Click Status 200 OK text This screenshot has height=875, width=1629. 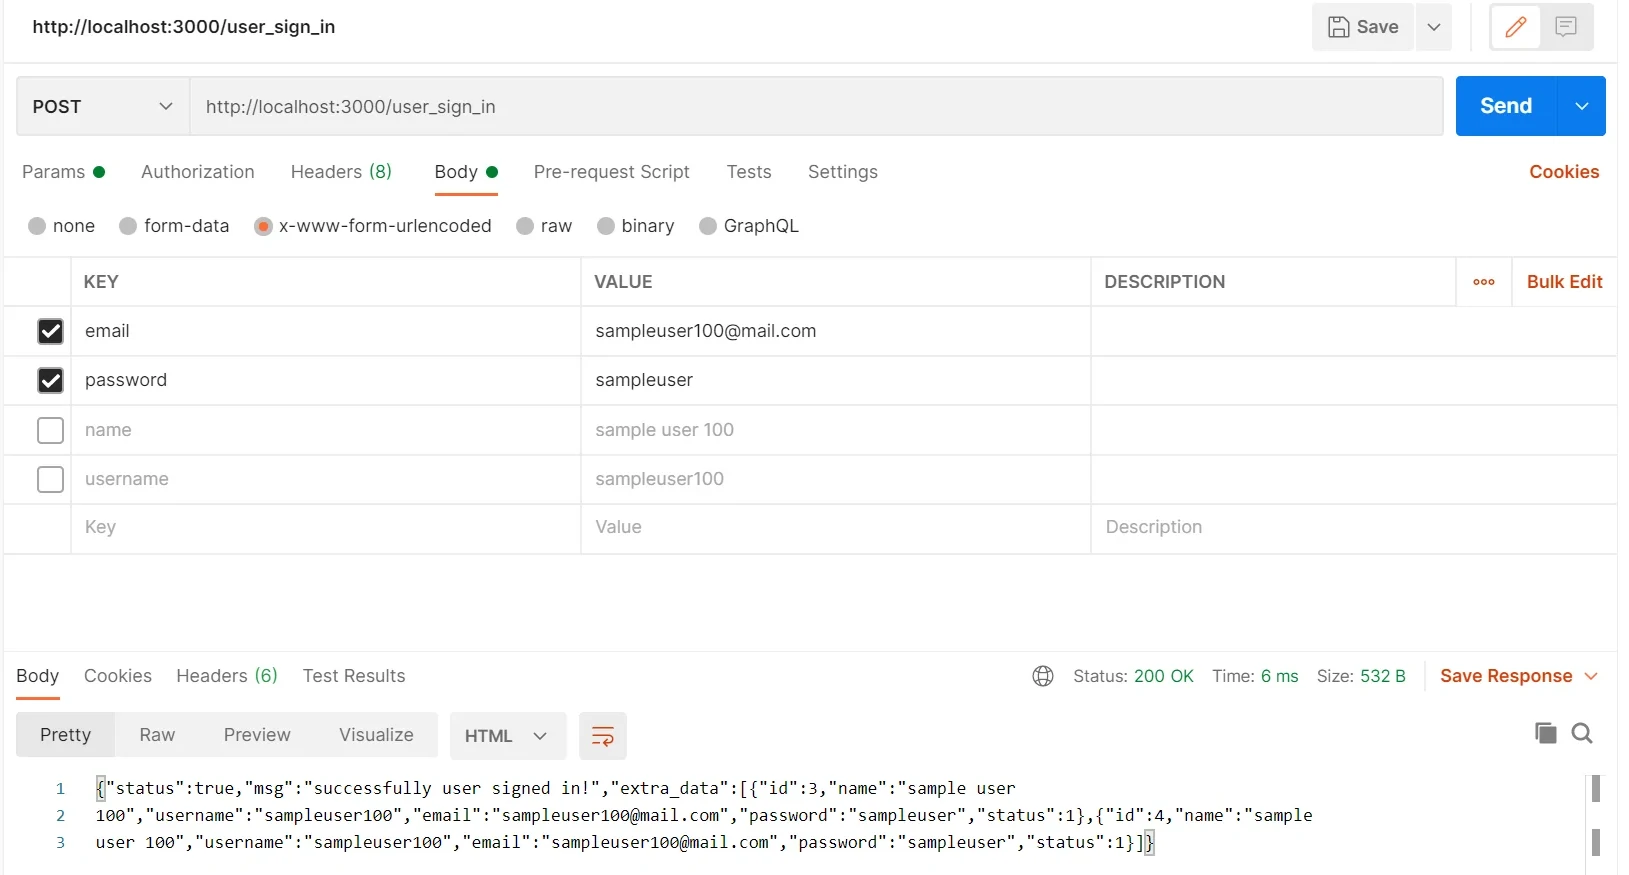pyautogui.click(x=1133, y=676)
